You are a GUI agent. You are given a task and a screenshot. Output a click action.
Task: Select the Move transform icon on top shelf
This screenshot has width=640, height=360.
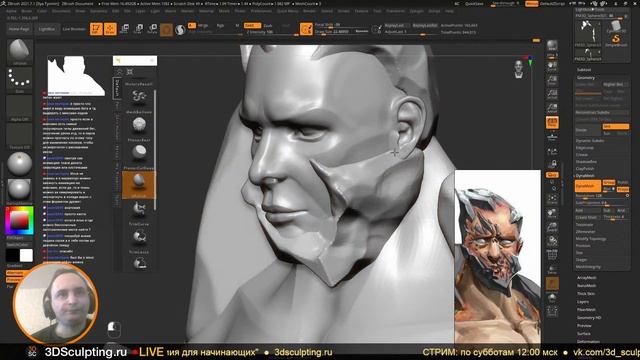(x=125, y=29)
